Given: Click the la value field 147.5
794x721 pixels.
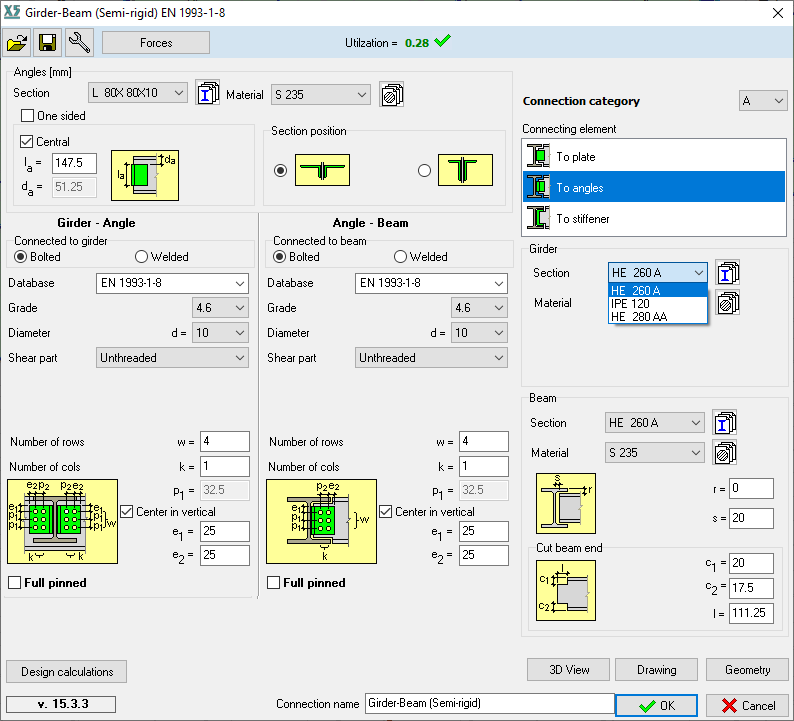Looking at the screenshot, I should coord(74,163).
